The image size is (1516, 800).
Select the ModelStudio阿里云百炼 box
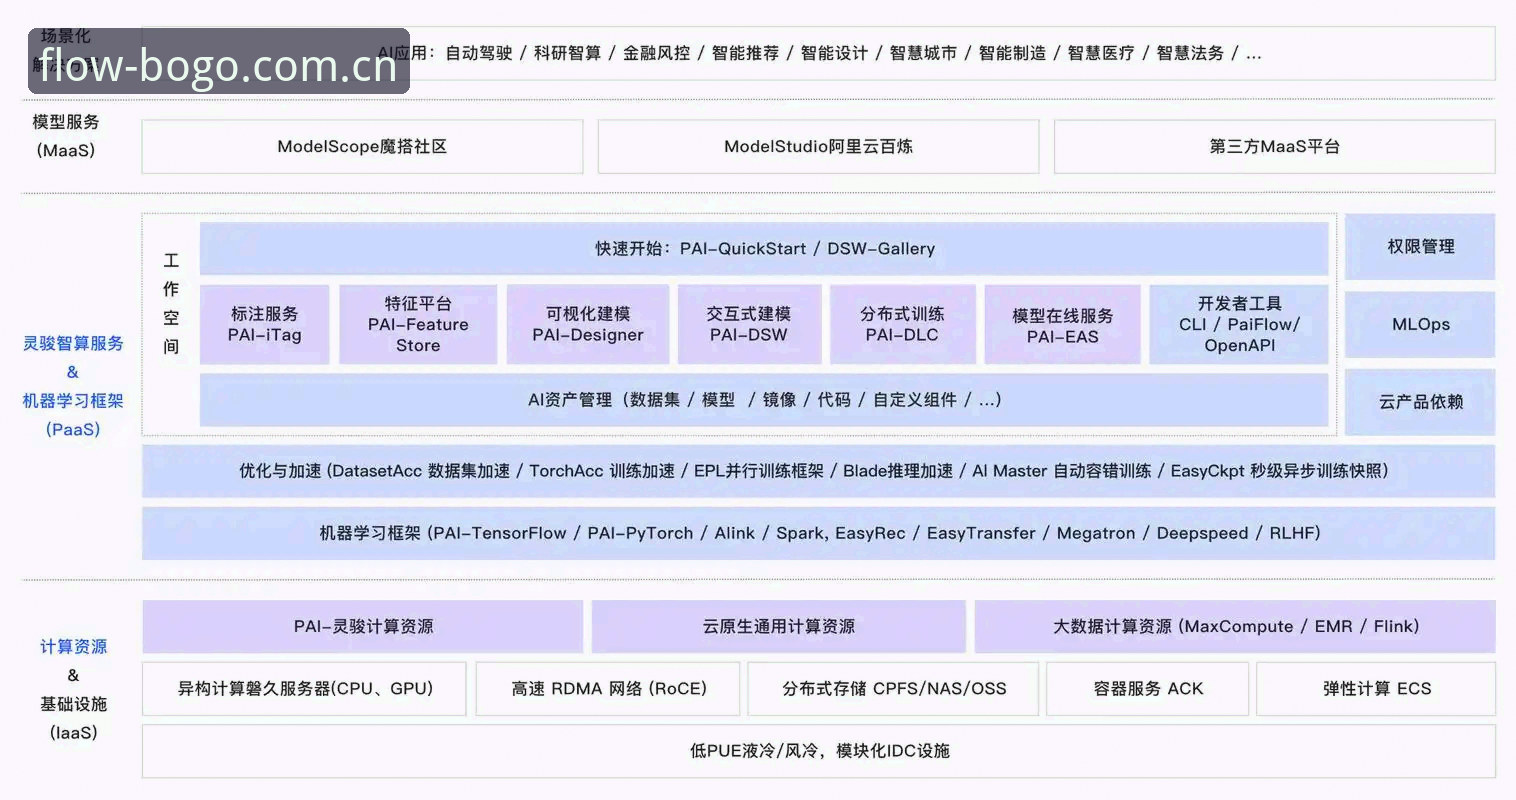point(818,147)
